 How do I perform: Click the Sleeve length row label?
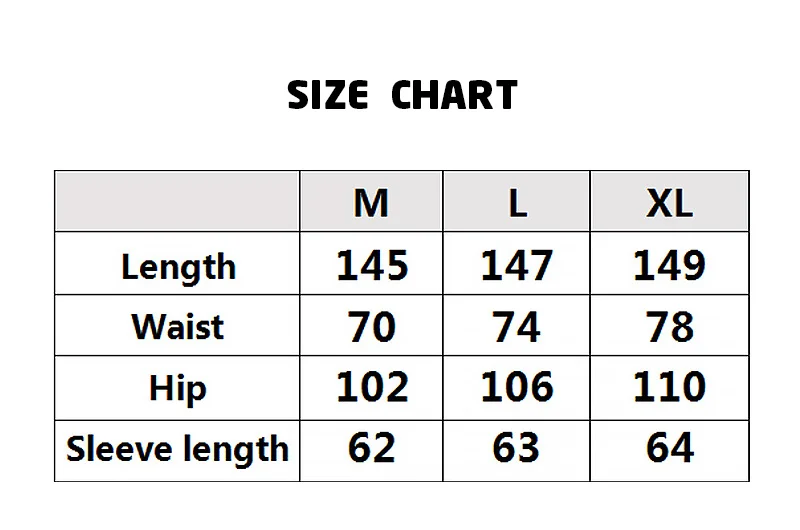coord(177,450)
